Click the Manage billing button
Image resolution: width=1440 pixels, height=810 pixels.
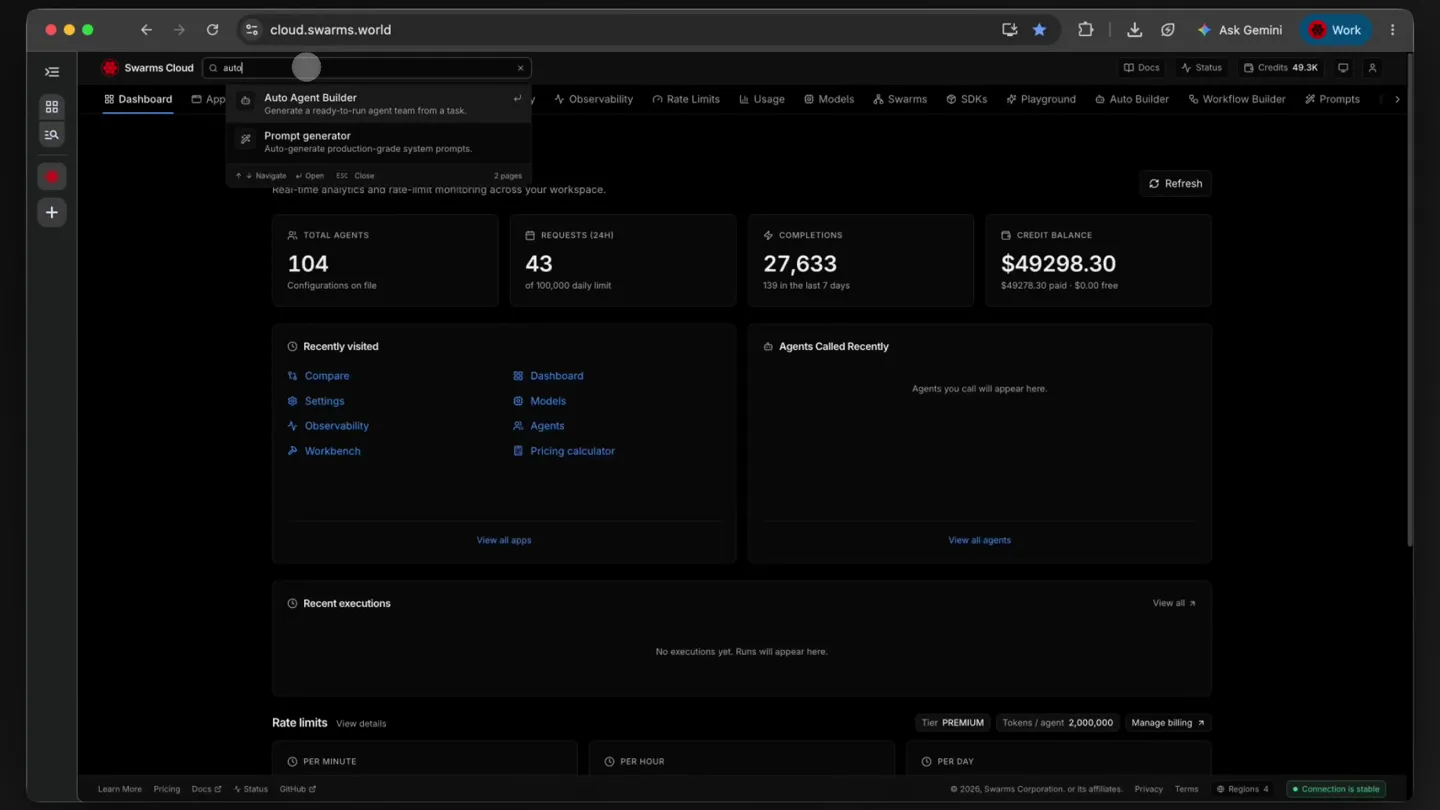(1168, 723)
